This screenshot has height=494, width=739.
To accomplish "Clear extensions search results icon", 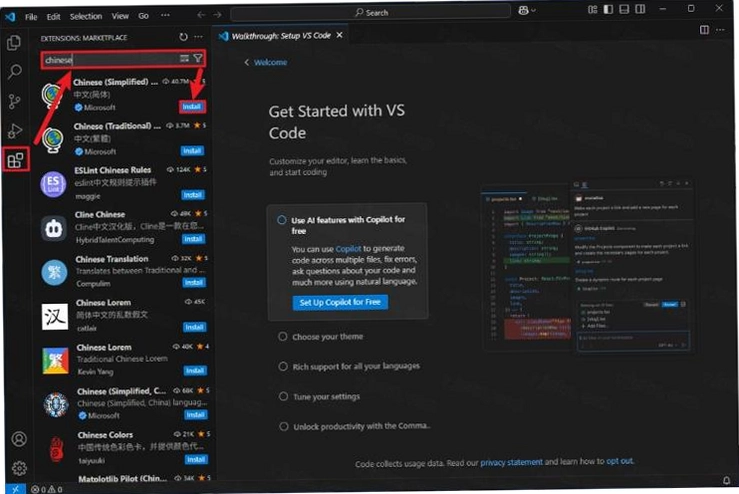I will tap(184, 58).
